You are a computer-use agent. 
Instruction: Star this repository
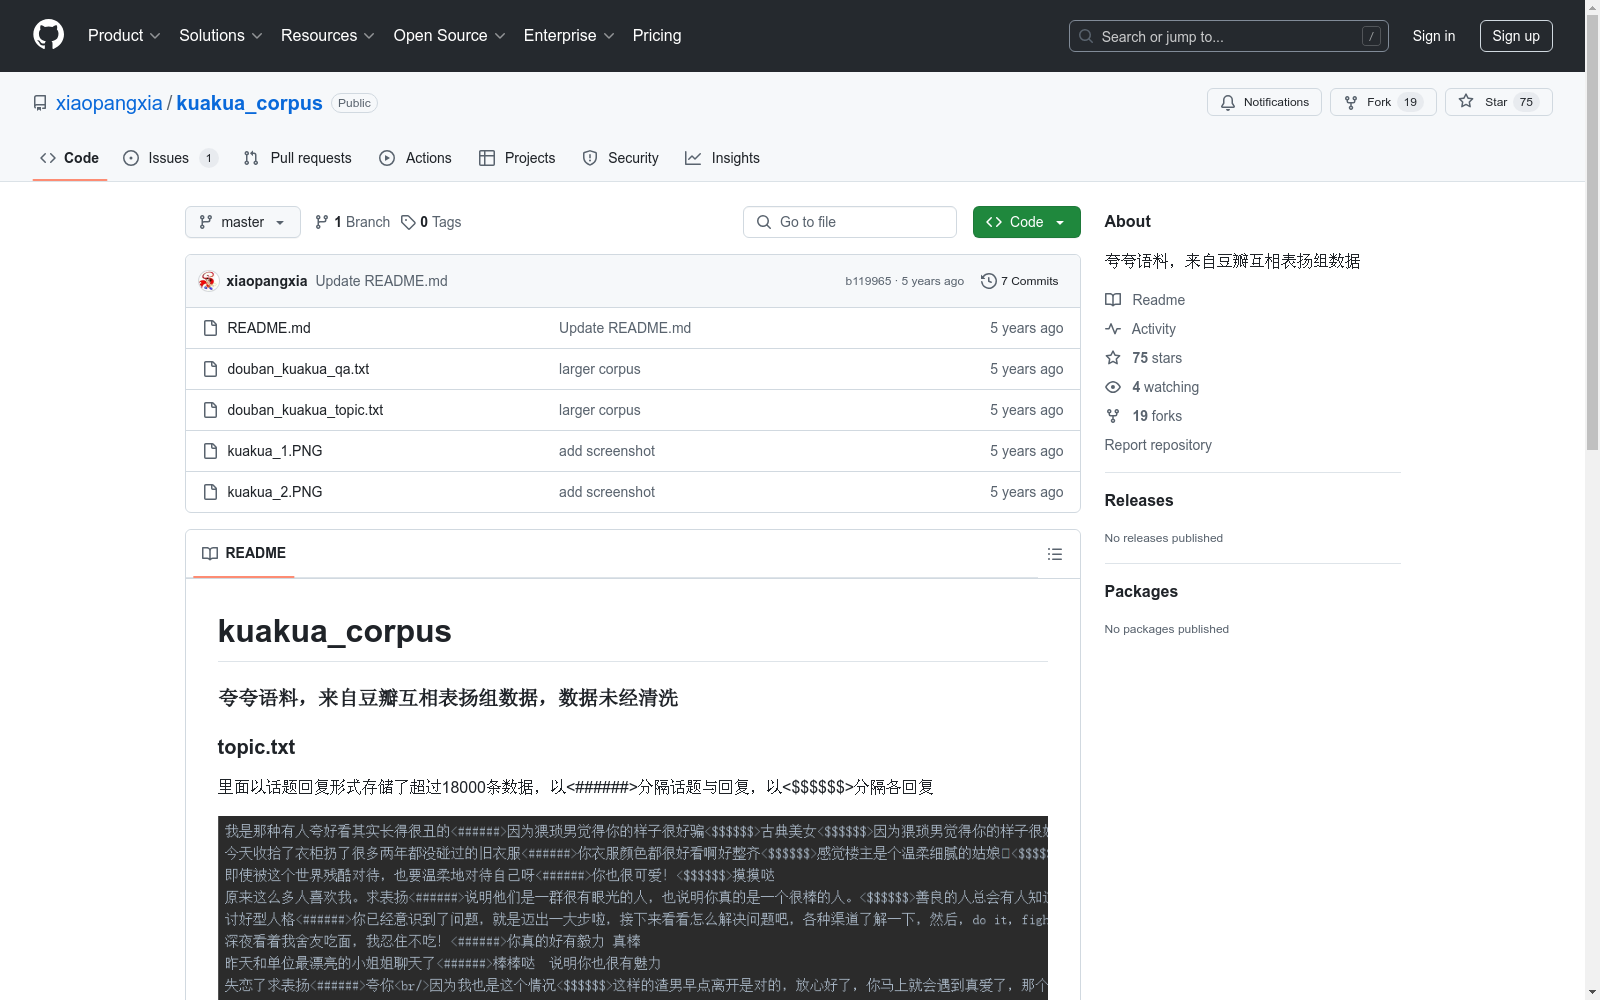1498,102
